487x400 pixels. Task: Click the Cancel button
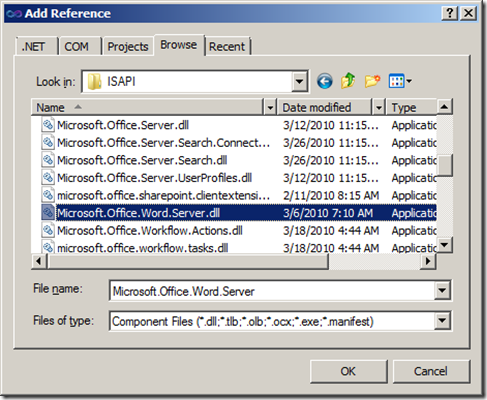(x=431, y=371)
